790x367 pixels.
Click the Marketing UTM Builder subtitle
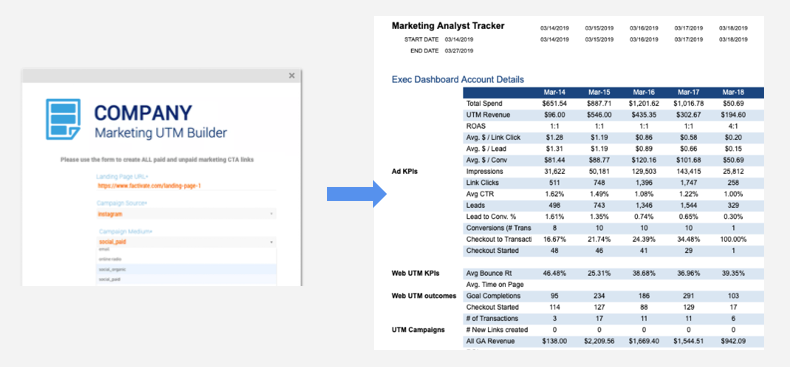pyautogui.click(x=161, y=133)
